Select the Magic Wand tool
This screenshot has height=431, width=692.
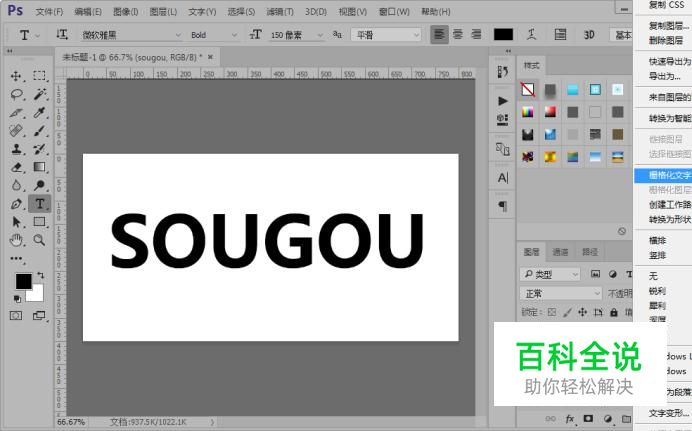pyautogui.click(x=39, y=94)
